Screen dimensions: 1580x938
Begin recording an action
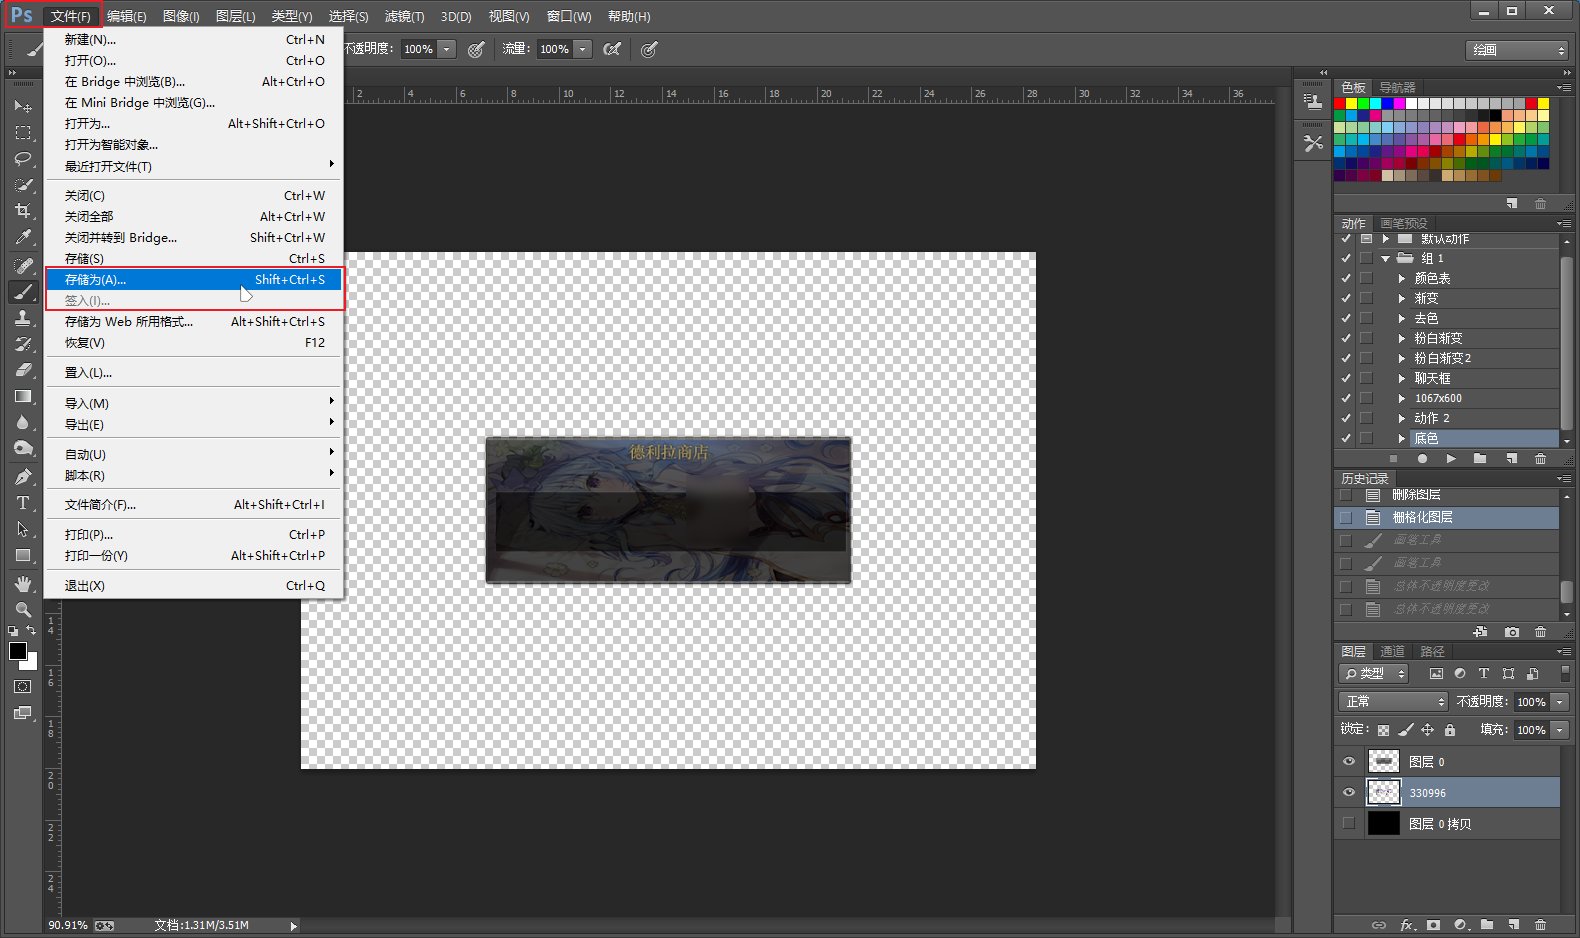coord(1422,459)
